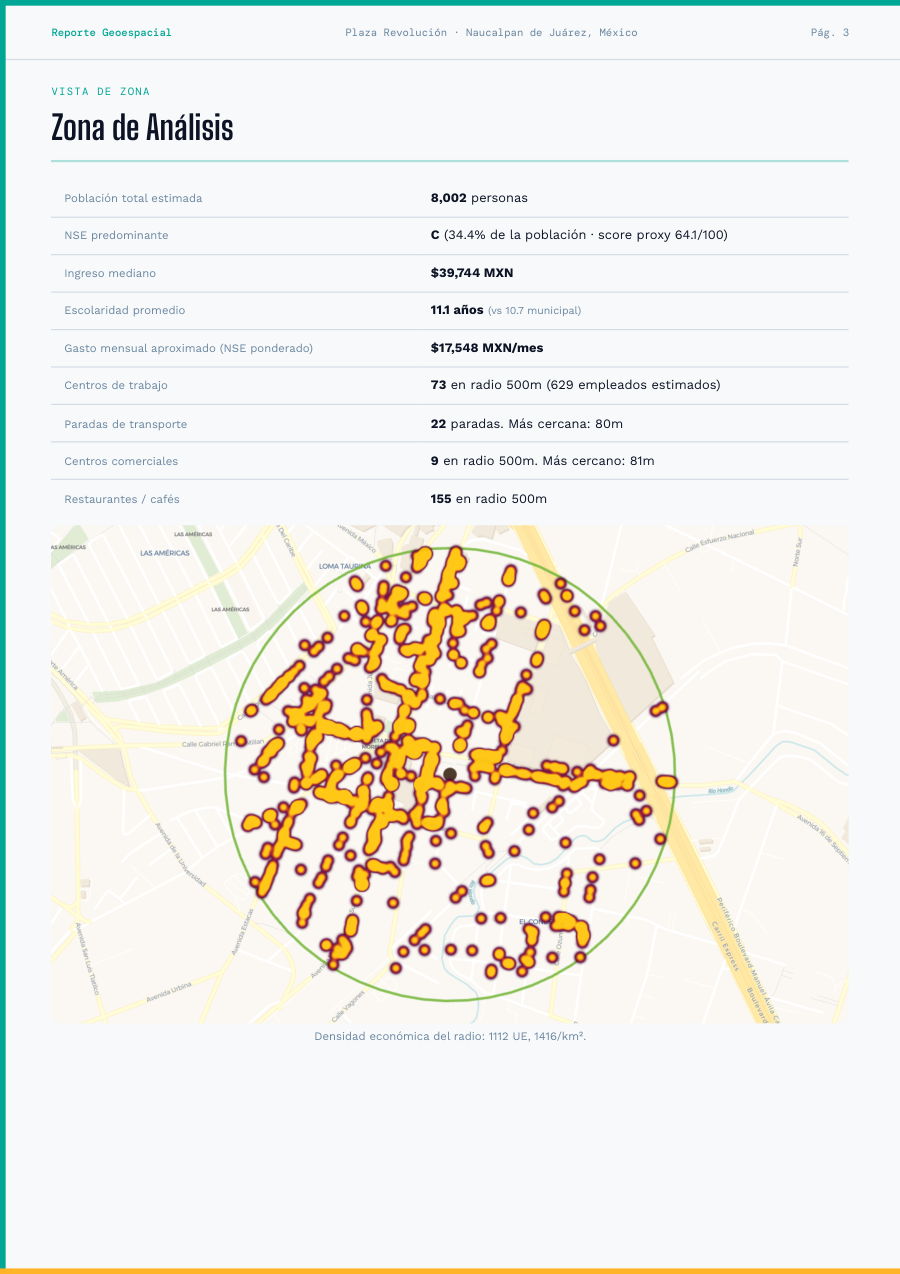Click the 'Población total estimada' row label
This screenshot has width=900, height=1274.
click(x=133, y=198)
